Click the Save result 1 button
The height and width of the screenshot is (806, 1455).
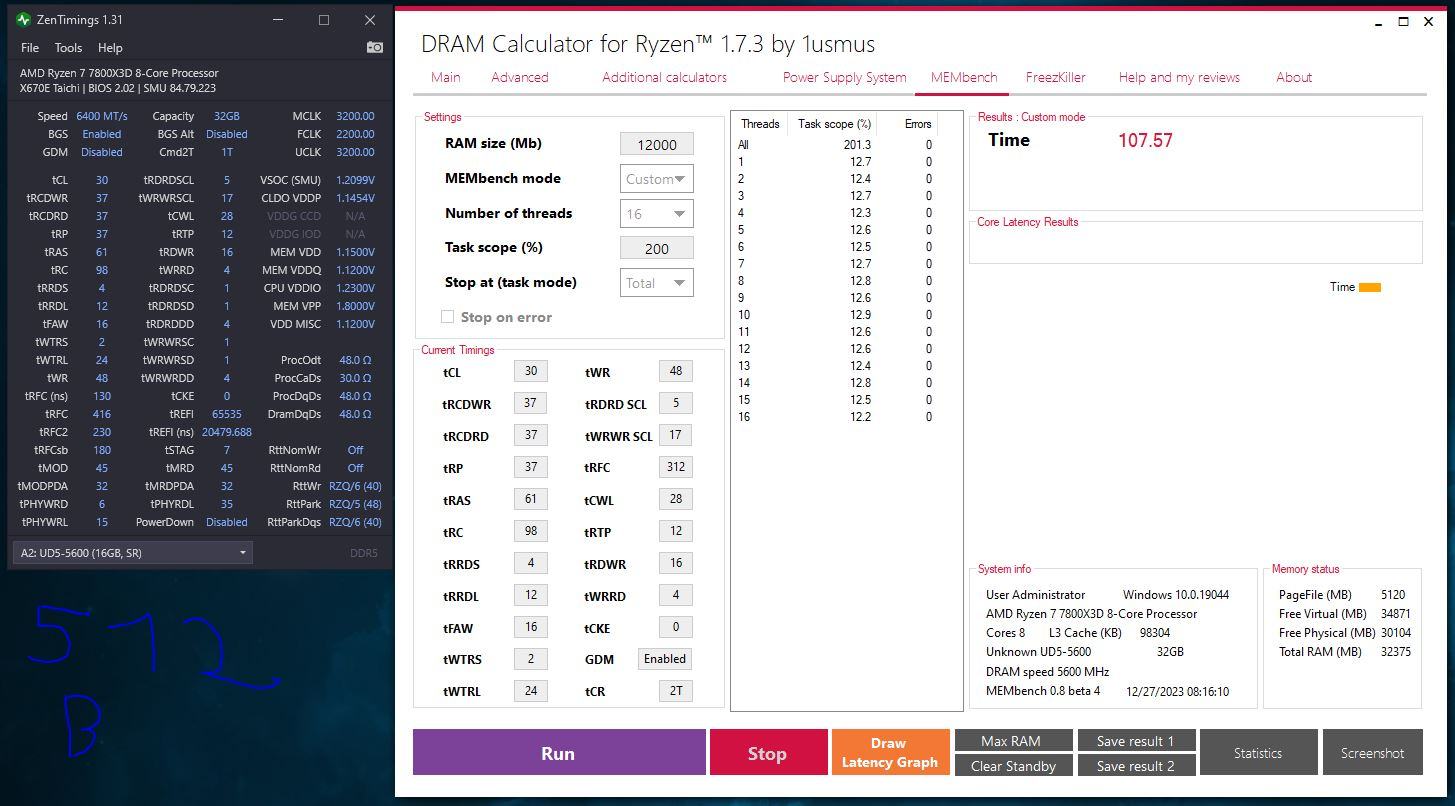[x=1135, y=741]
